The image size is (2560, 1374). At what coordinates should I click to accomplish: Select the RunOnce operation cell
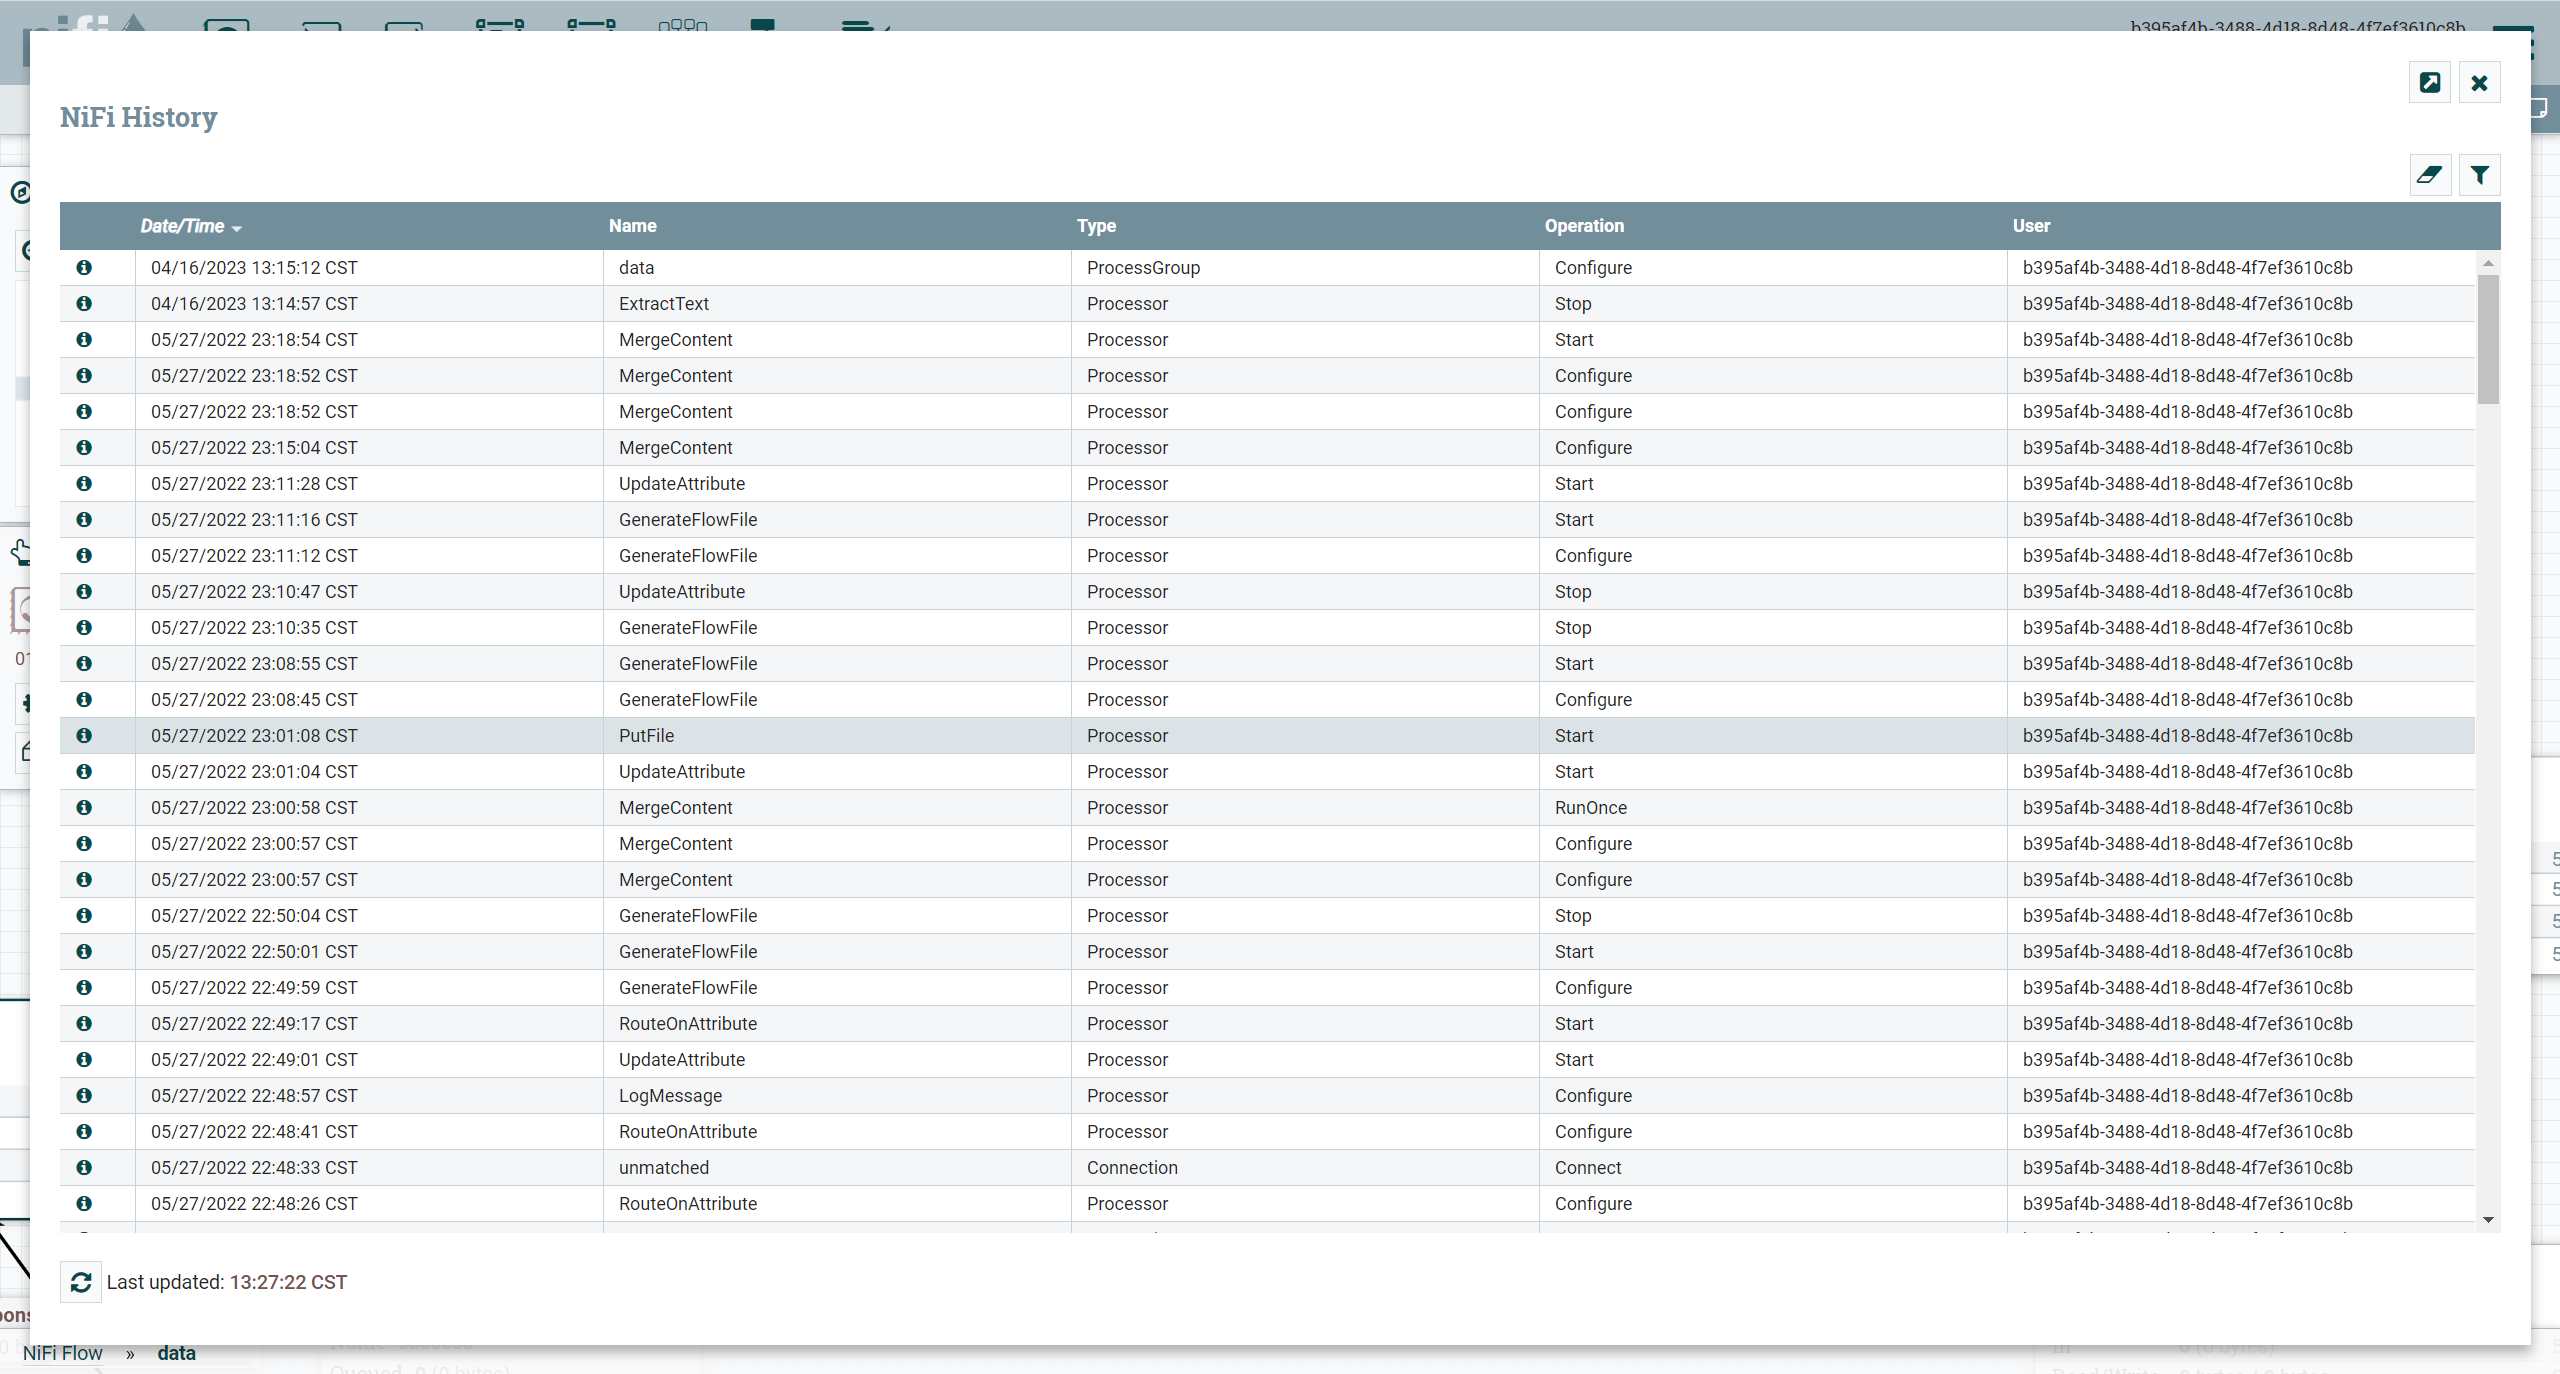click(1773, 807)
